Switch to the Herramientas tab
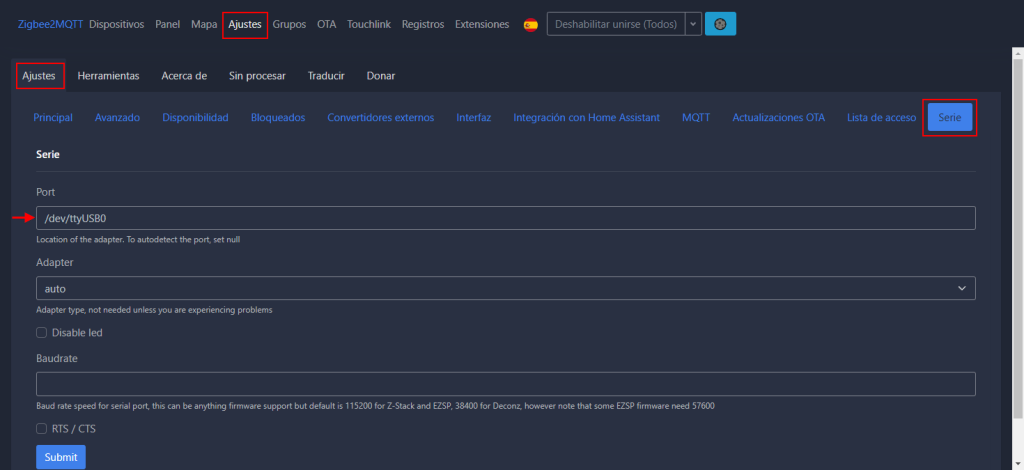The height and width of the screenshot is (470, 1024). (x=108, y=75)
